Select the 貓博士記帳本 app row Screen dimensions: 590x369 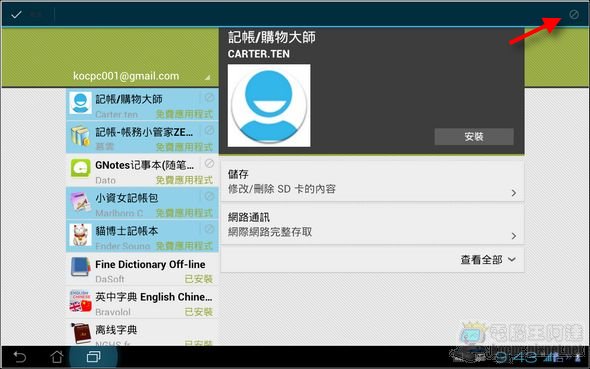point(142,236)
